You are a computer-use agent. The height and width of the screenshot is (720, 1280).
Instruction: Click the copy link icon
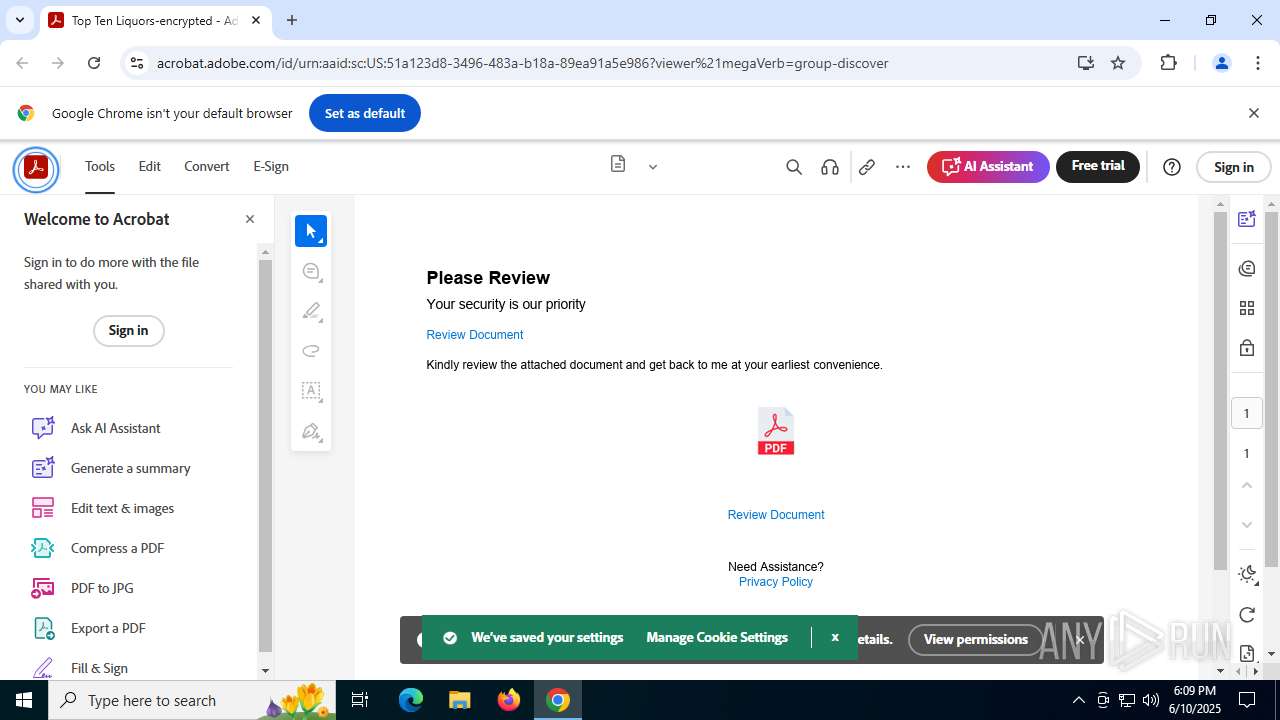pyautogui.click(x=867, y=167)
